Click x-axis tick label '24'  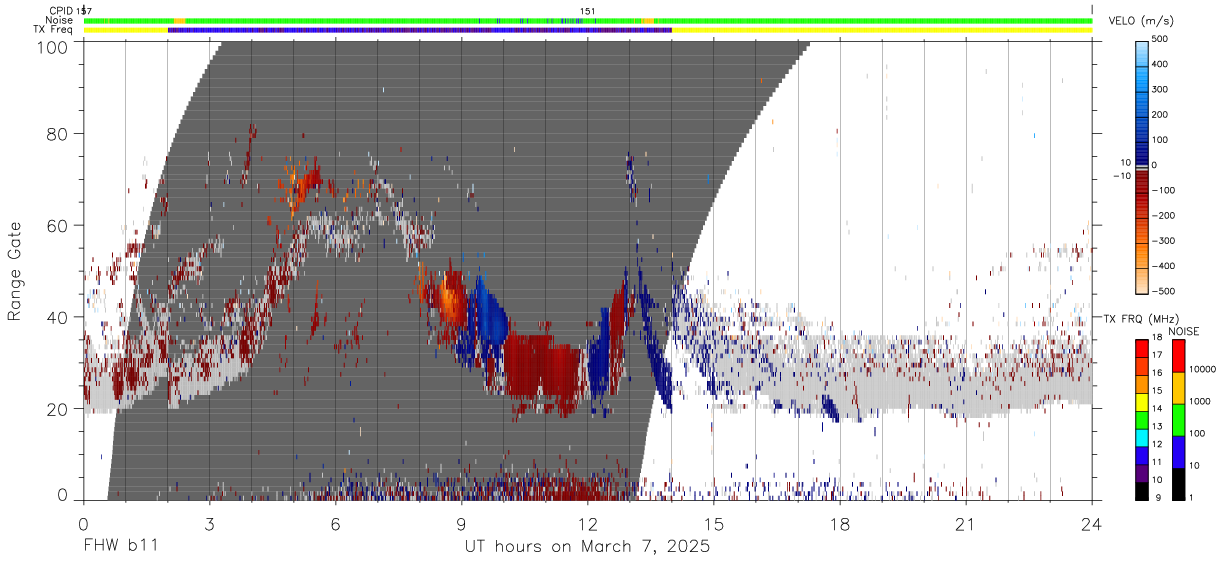1091,524
